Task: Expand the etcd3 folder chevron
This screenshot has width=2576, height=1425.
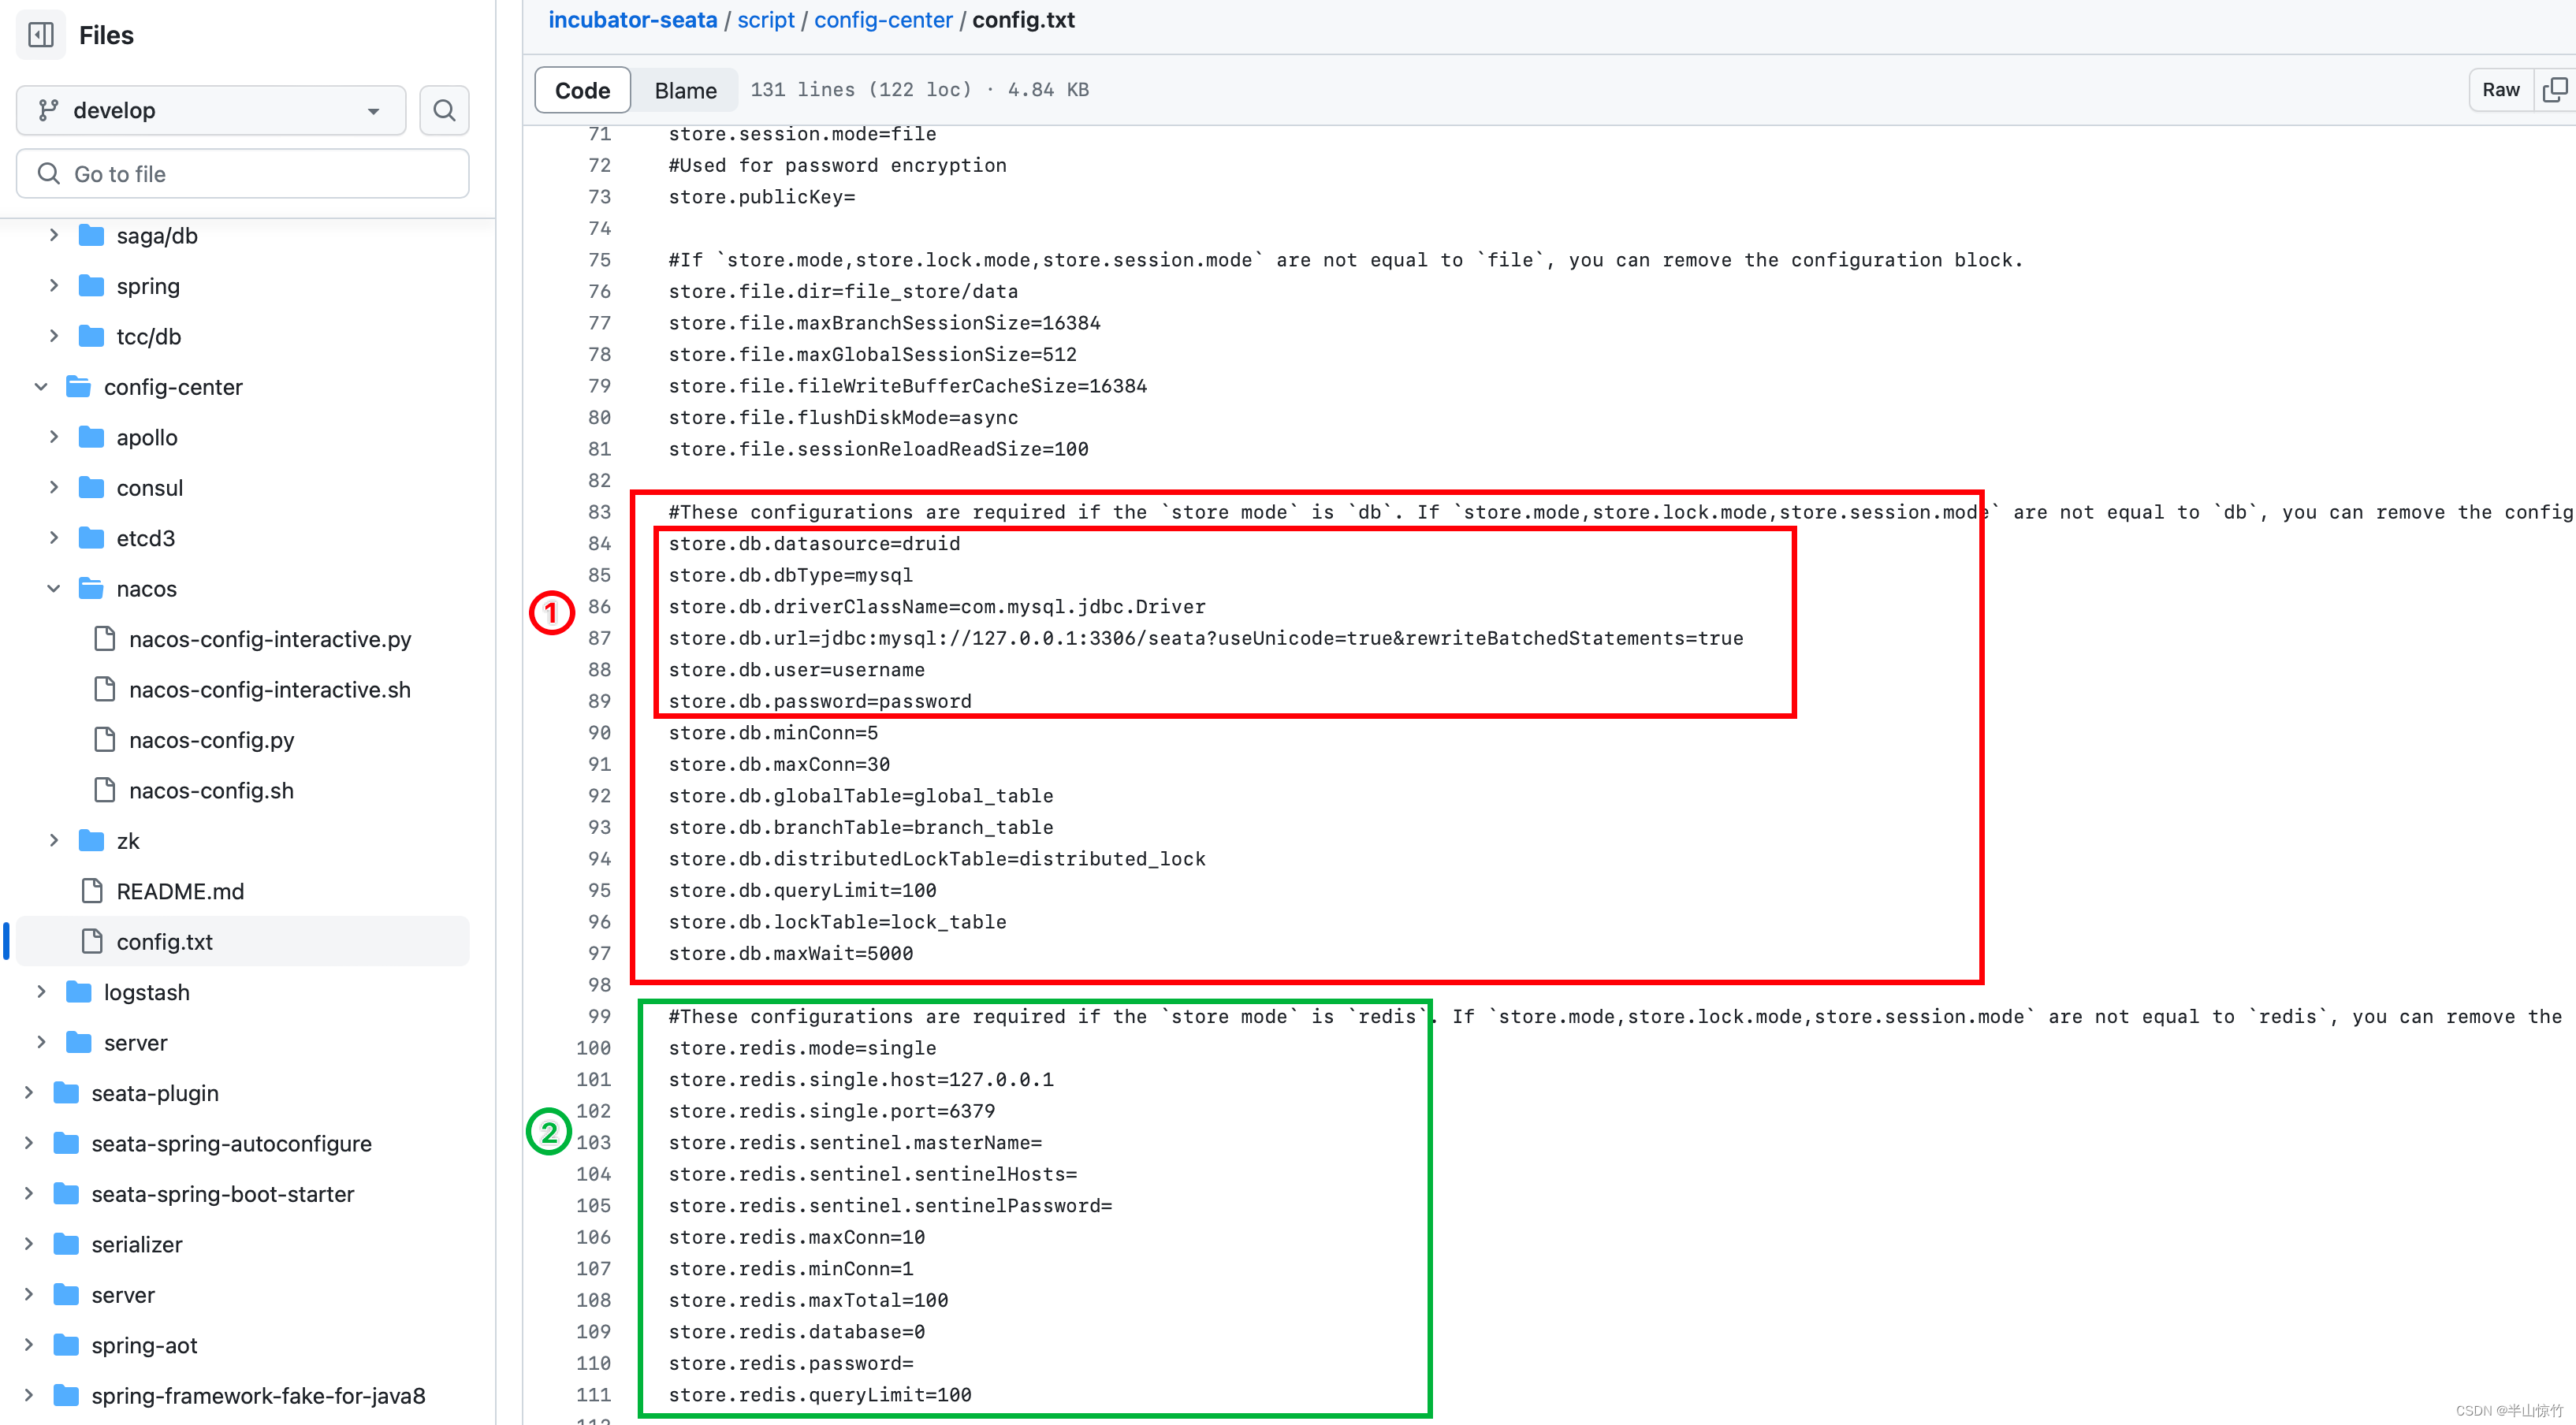Action: click(54, 538)
